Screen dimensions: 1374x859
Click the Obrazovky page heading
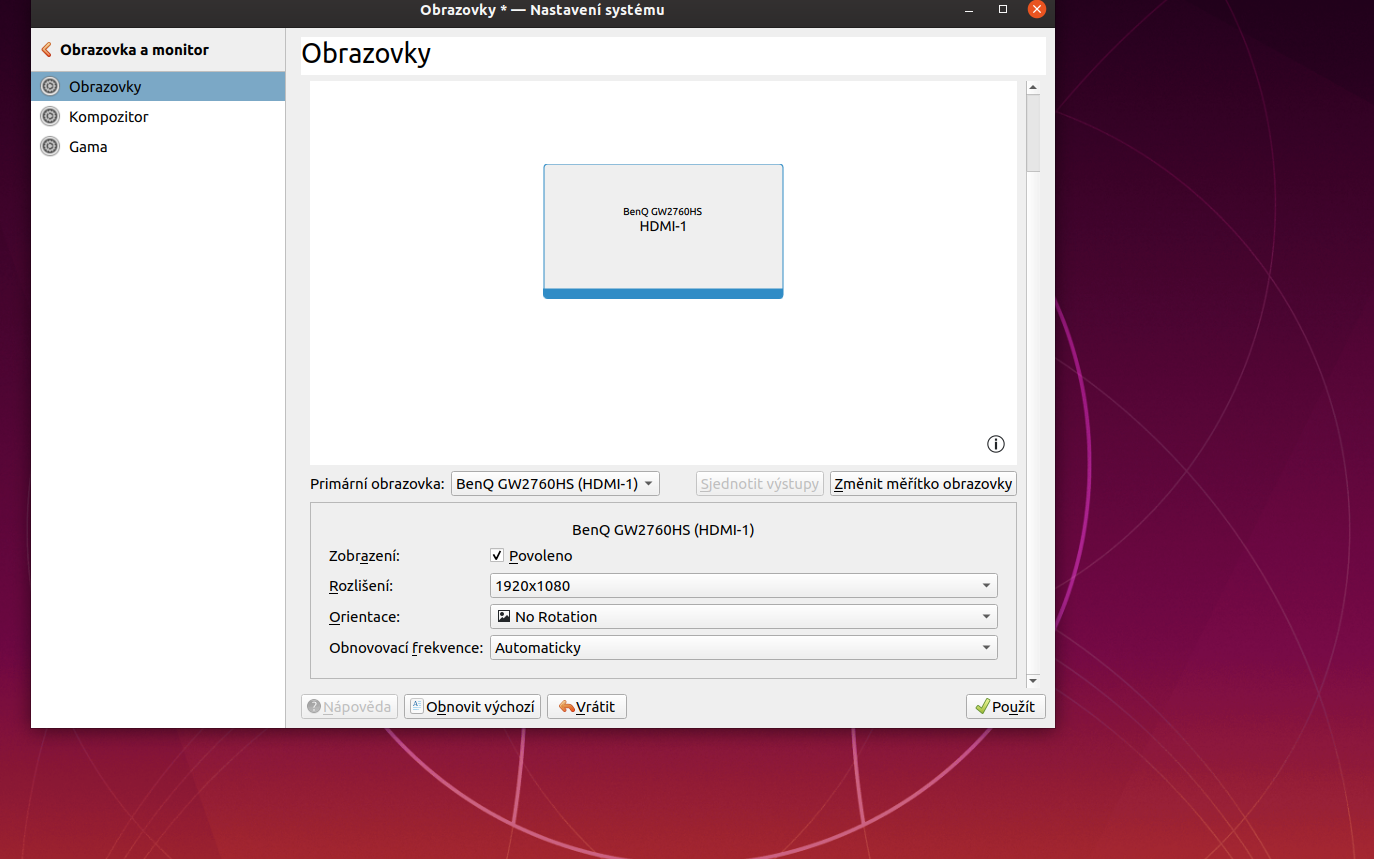click(366, 53)
